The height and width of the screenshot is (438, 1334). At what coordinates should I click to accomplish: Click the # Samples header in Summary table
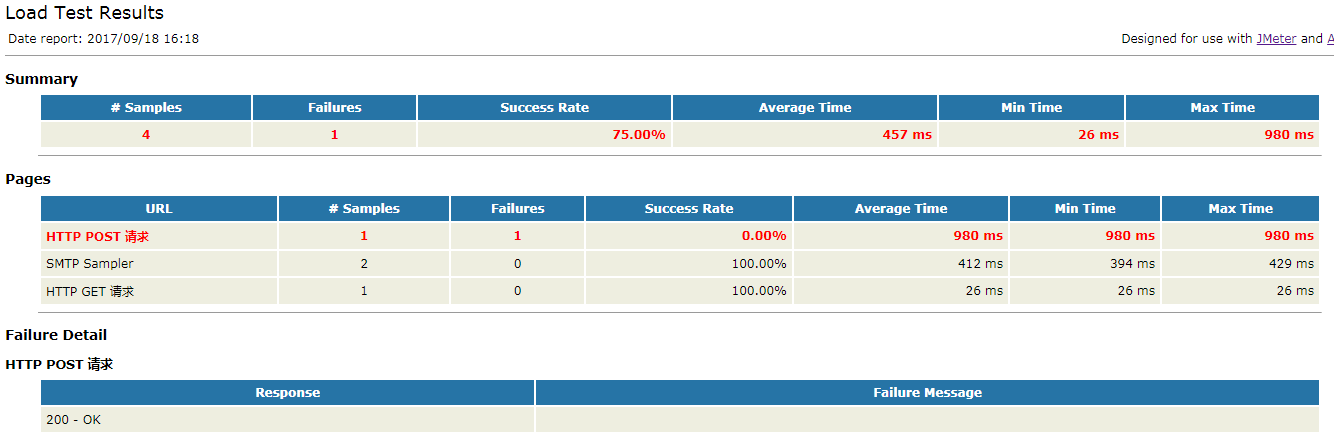[146, 108]
